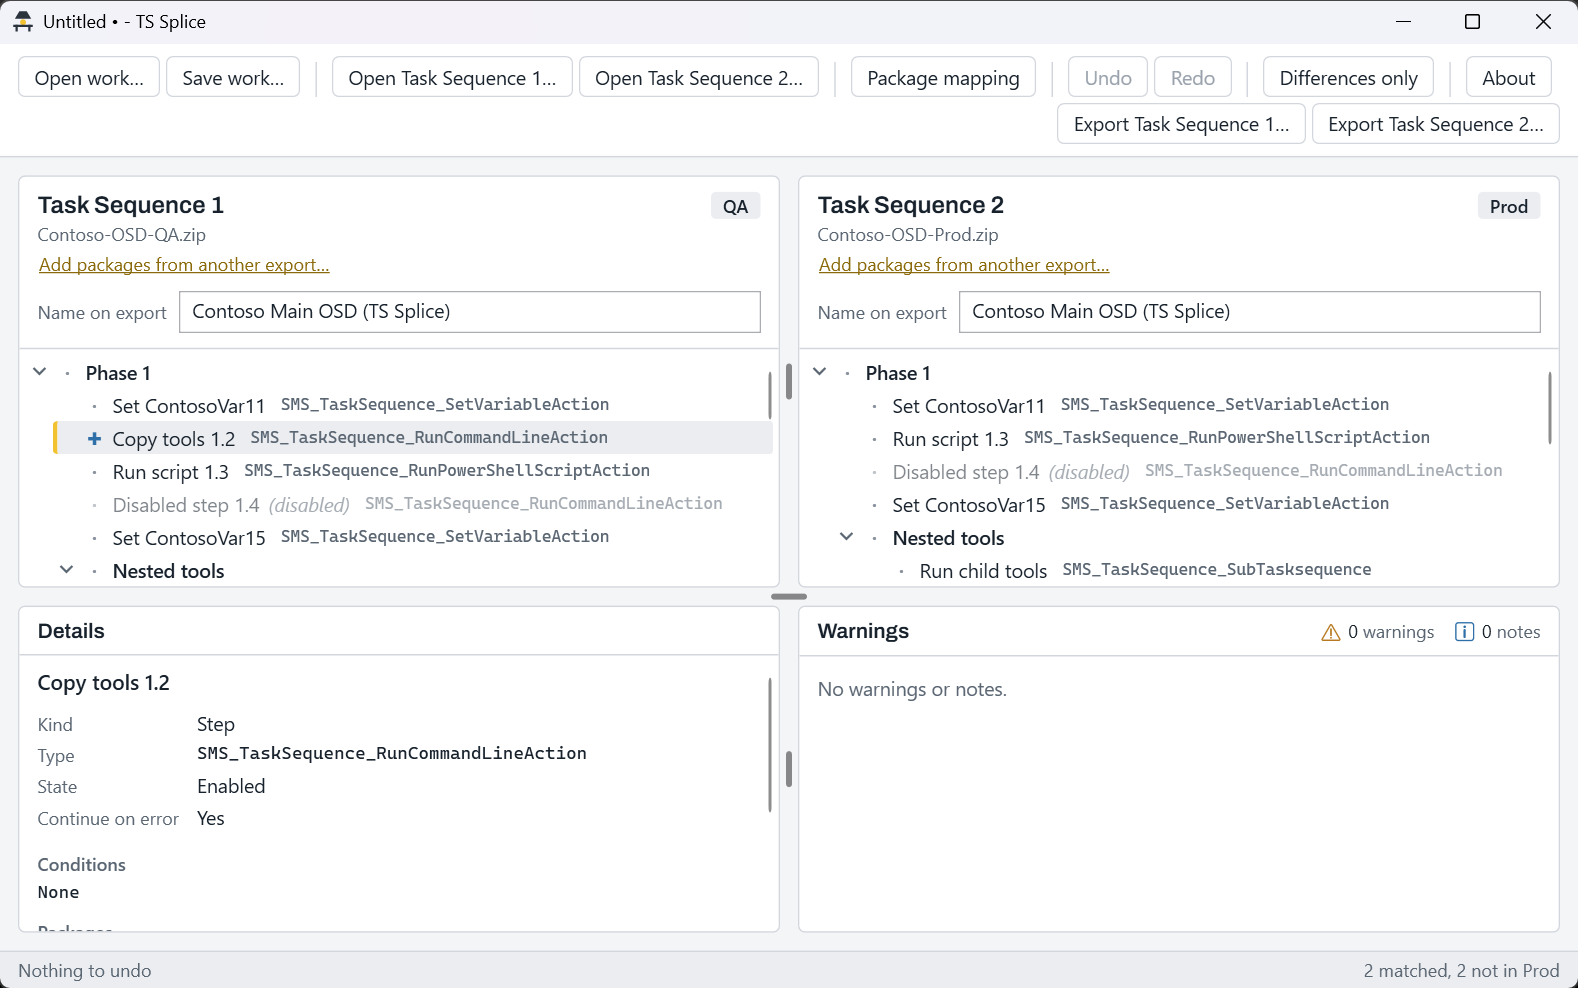Open the About dialog

point(1508,78)
